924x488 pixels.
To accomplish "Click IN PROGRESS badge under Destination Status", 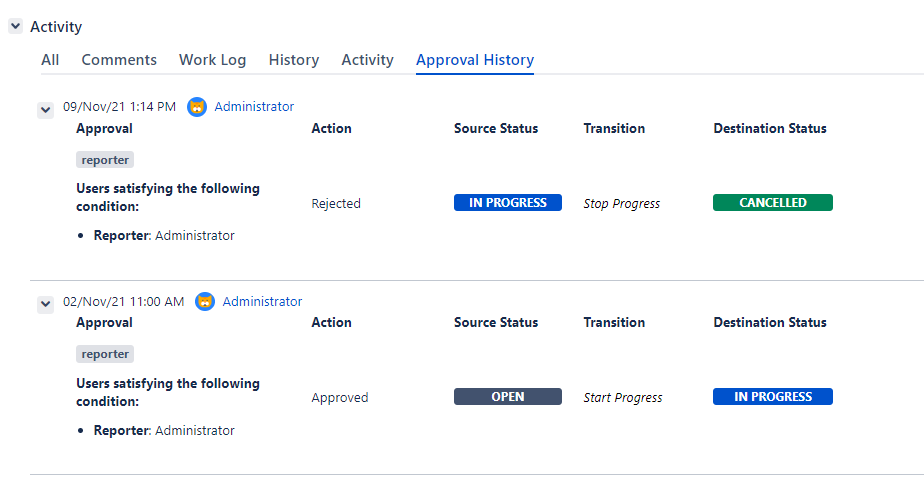I will click(772, 397).
